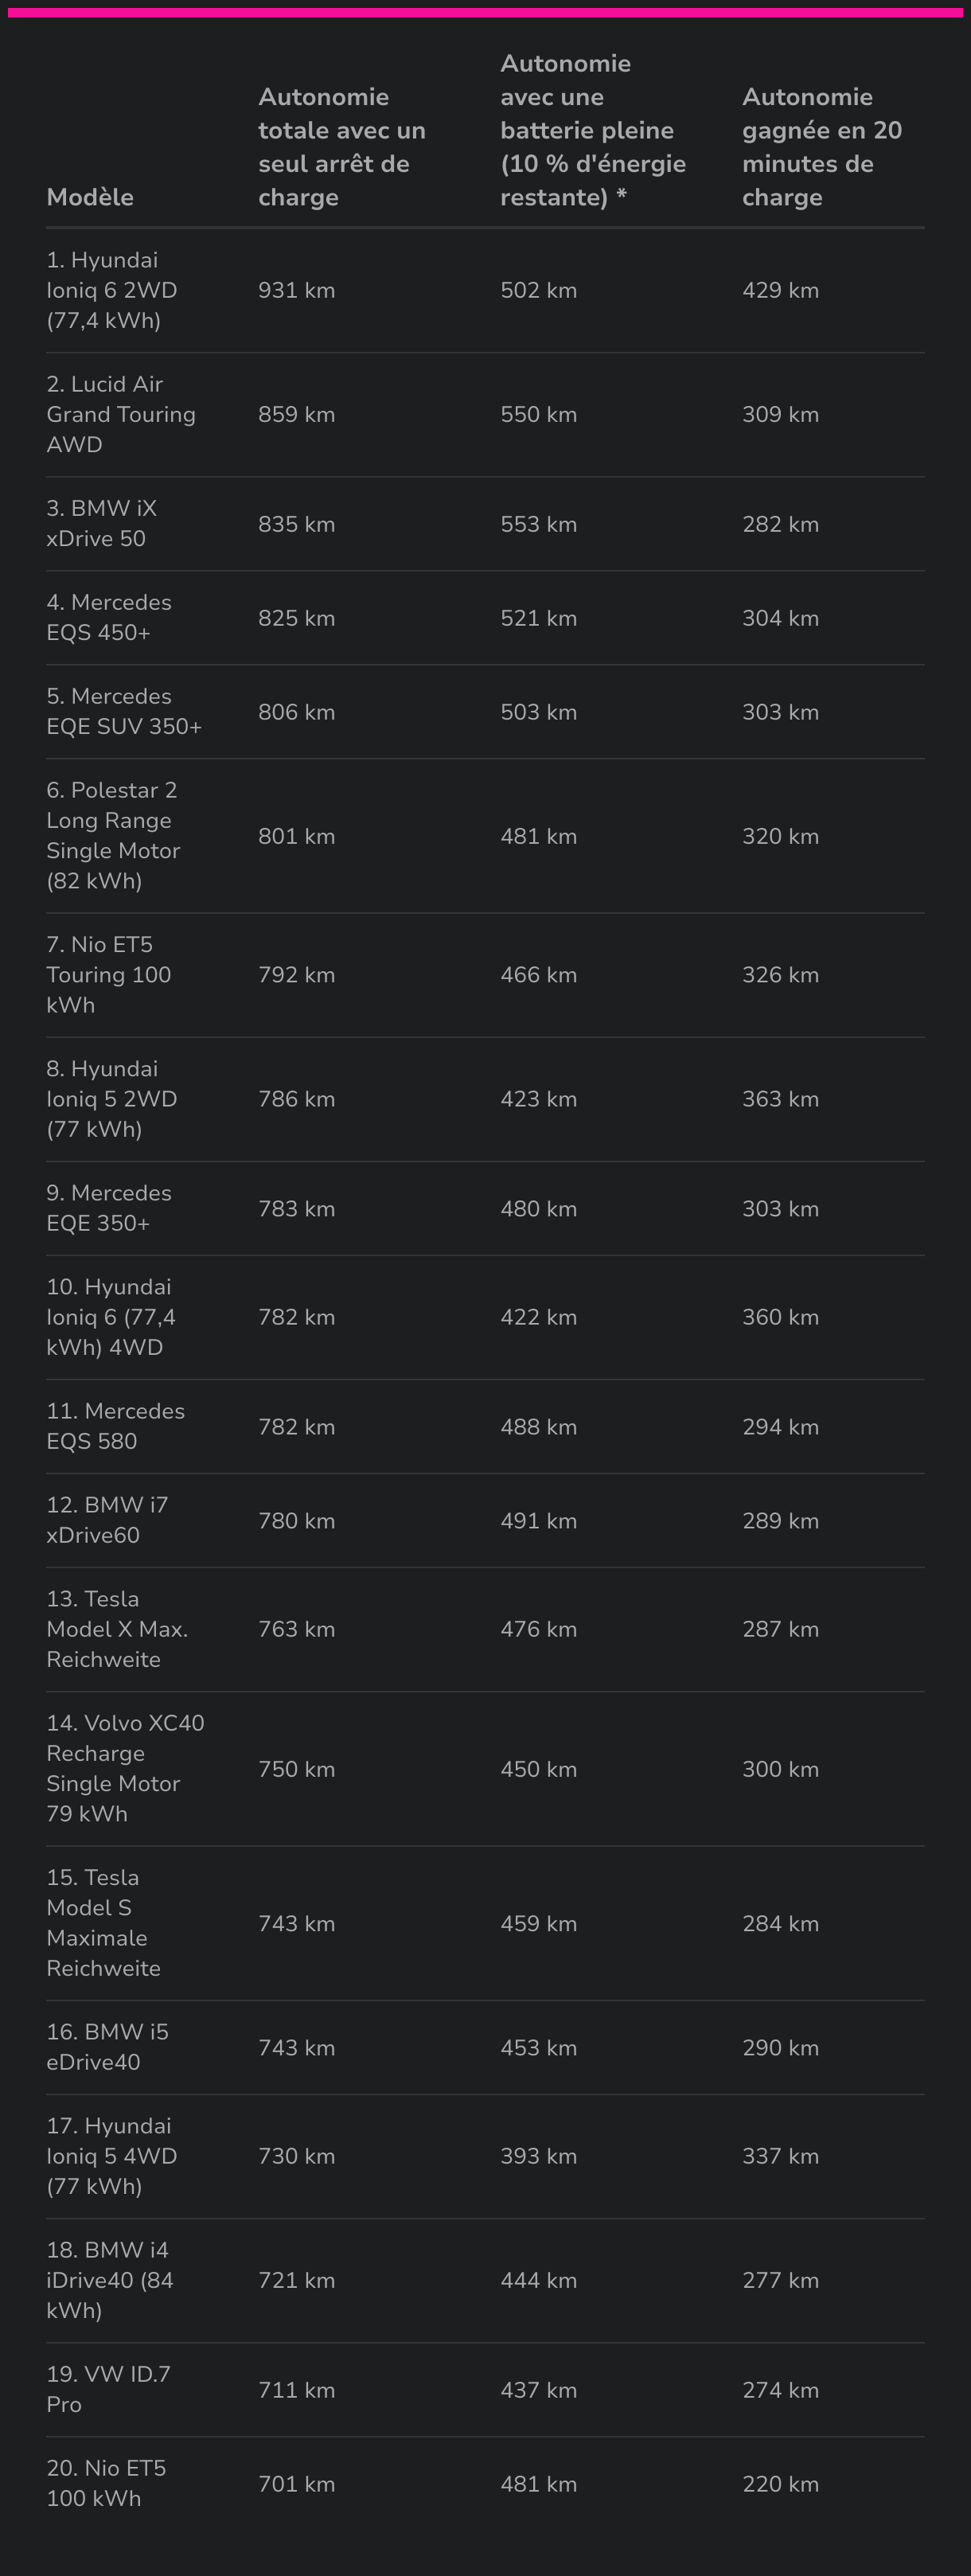Select the Nio ET5 Touring 100 kWh row
The height and width of the screenshot is (2576, 971).
tap(485, 975)
